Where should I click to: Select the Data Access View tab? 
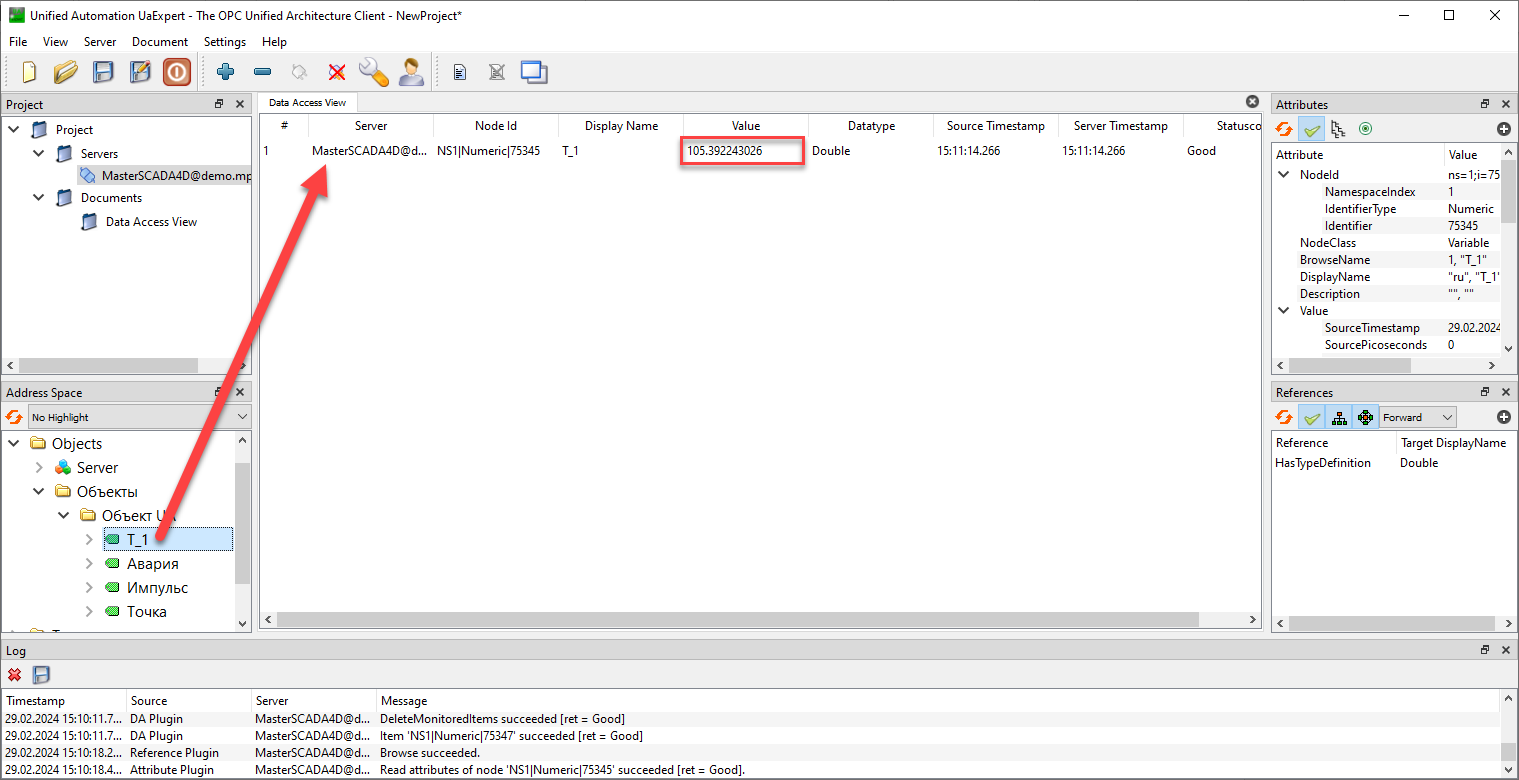tap(307, 102)
